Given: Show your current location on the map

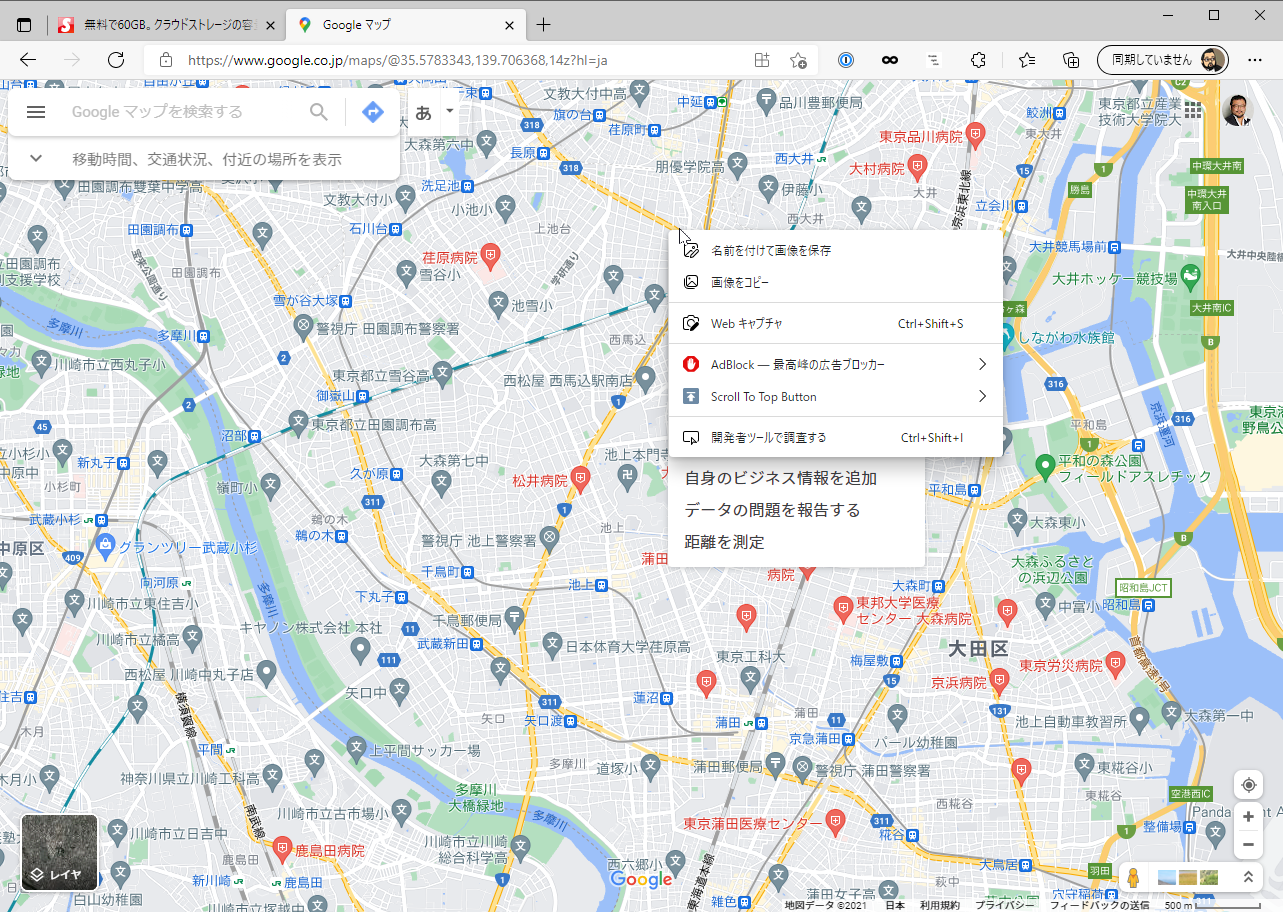Looking at the screenshot, I should click(x=1247, y=785).
